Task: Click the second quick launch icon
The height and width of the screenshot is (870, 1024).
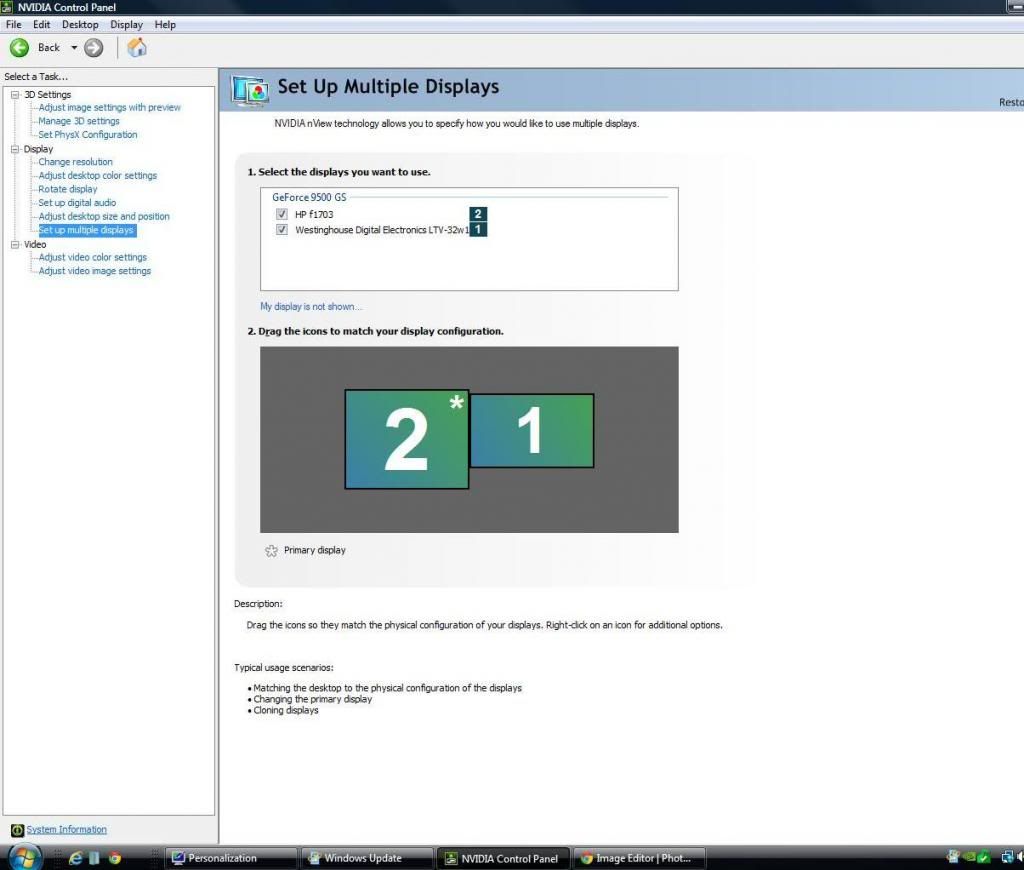Action: tap(94, 858)
